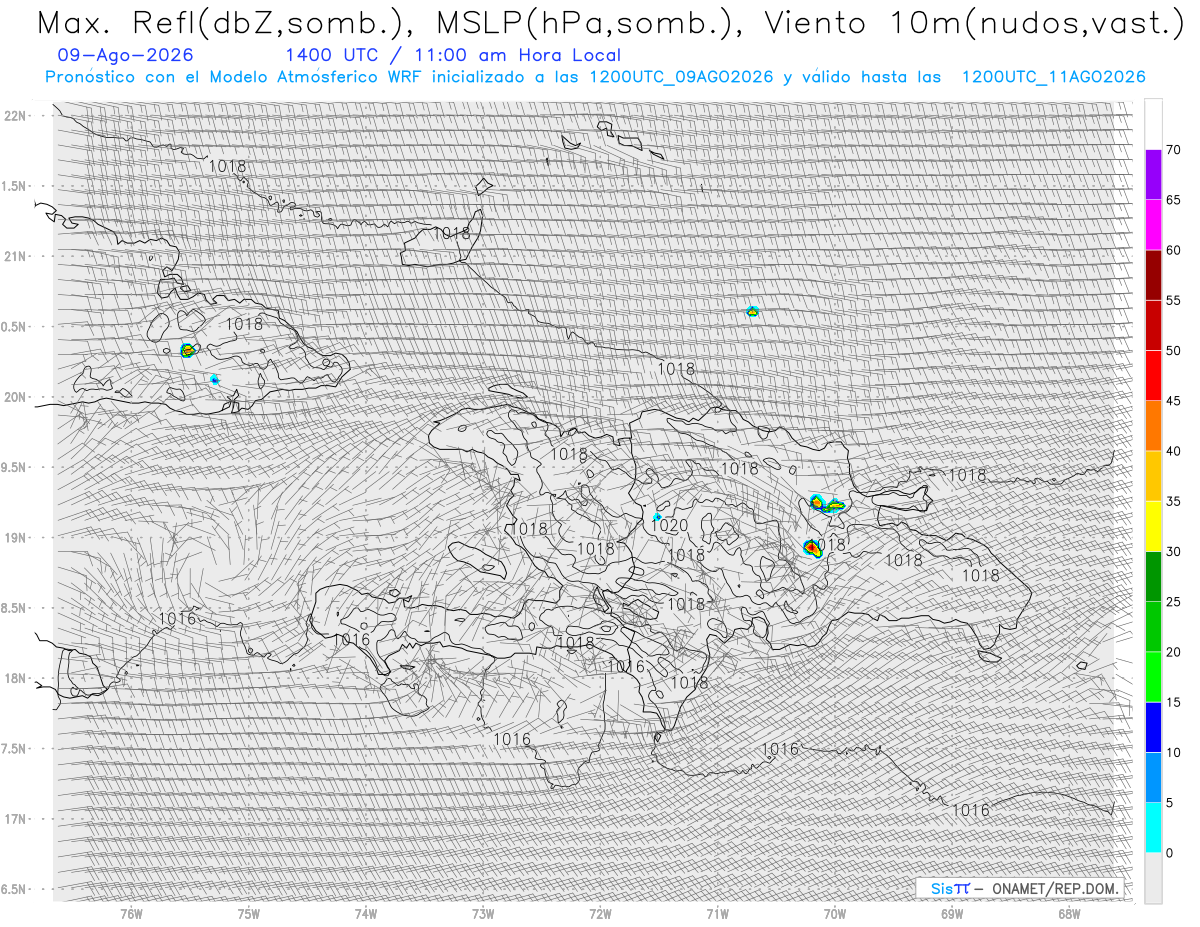Click the "75W" longitude axis label

(249, 914)
